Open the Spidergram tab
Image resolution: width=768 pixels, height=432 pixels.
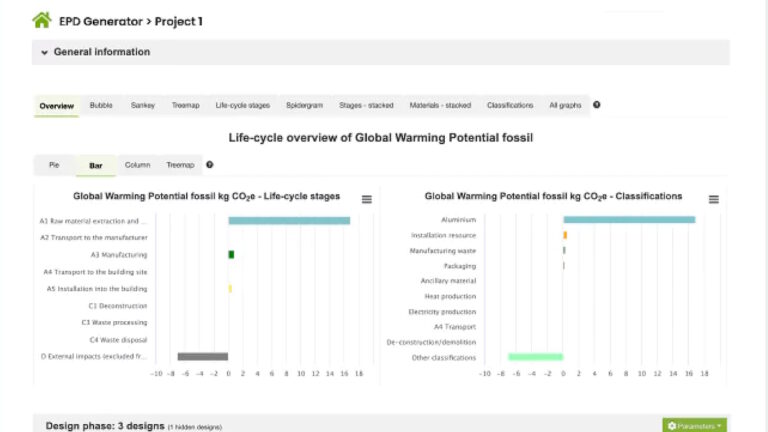pyautogui.click(x=305, y=105)
